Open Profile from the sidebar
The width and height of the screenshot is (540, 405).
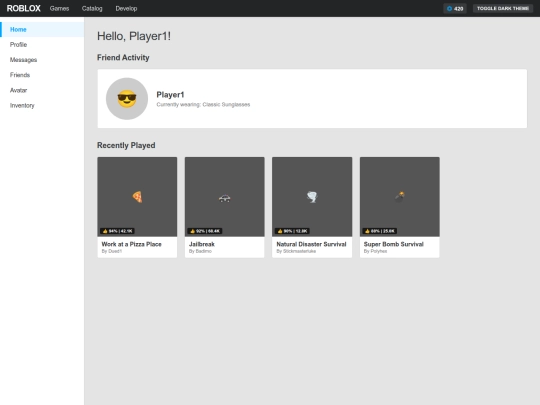pos(42,44)
